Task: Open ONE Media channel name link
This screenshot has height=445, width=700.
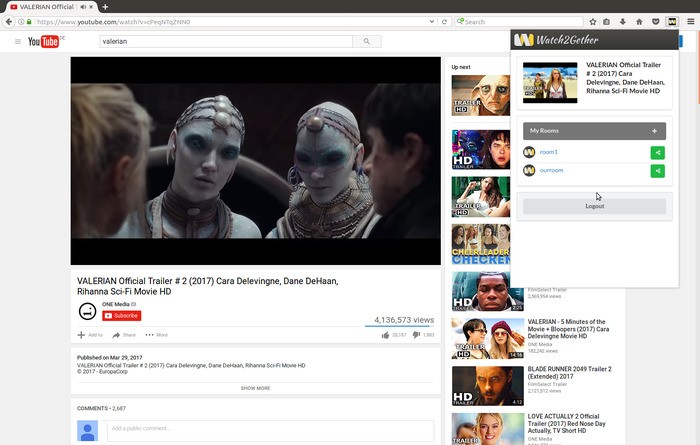Action: coord(116,304)
